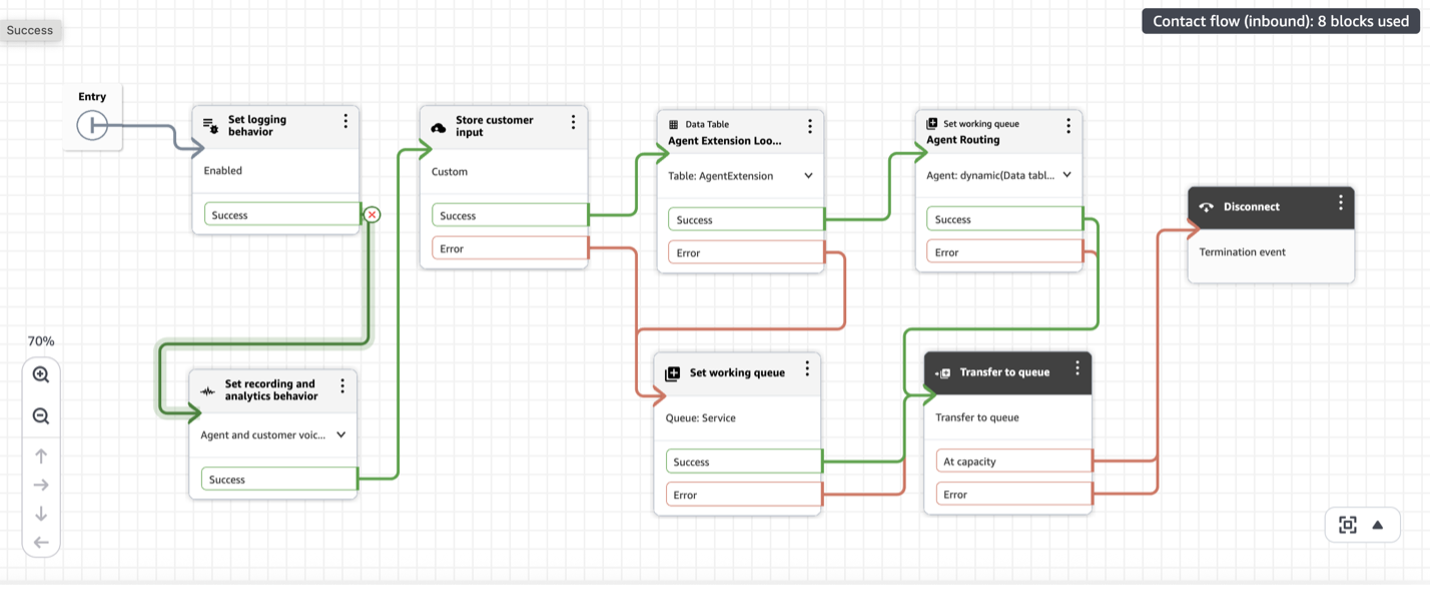
Task: Remove the Success connection using the red X
Action: [x=371, y=214]
